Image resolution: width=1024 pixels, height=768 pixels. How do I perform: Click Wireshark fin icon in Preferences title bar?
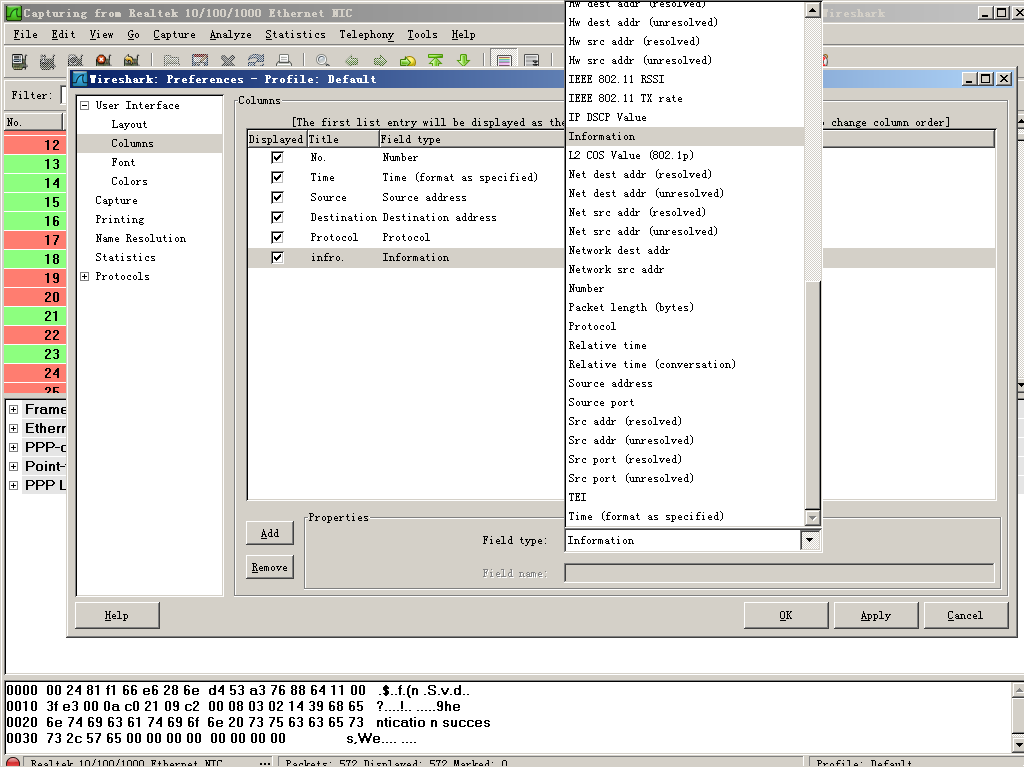[x=80, y=79]
